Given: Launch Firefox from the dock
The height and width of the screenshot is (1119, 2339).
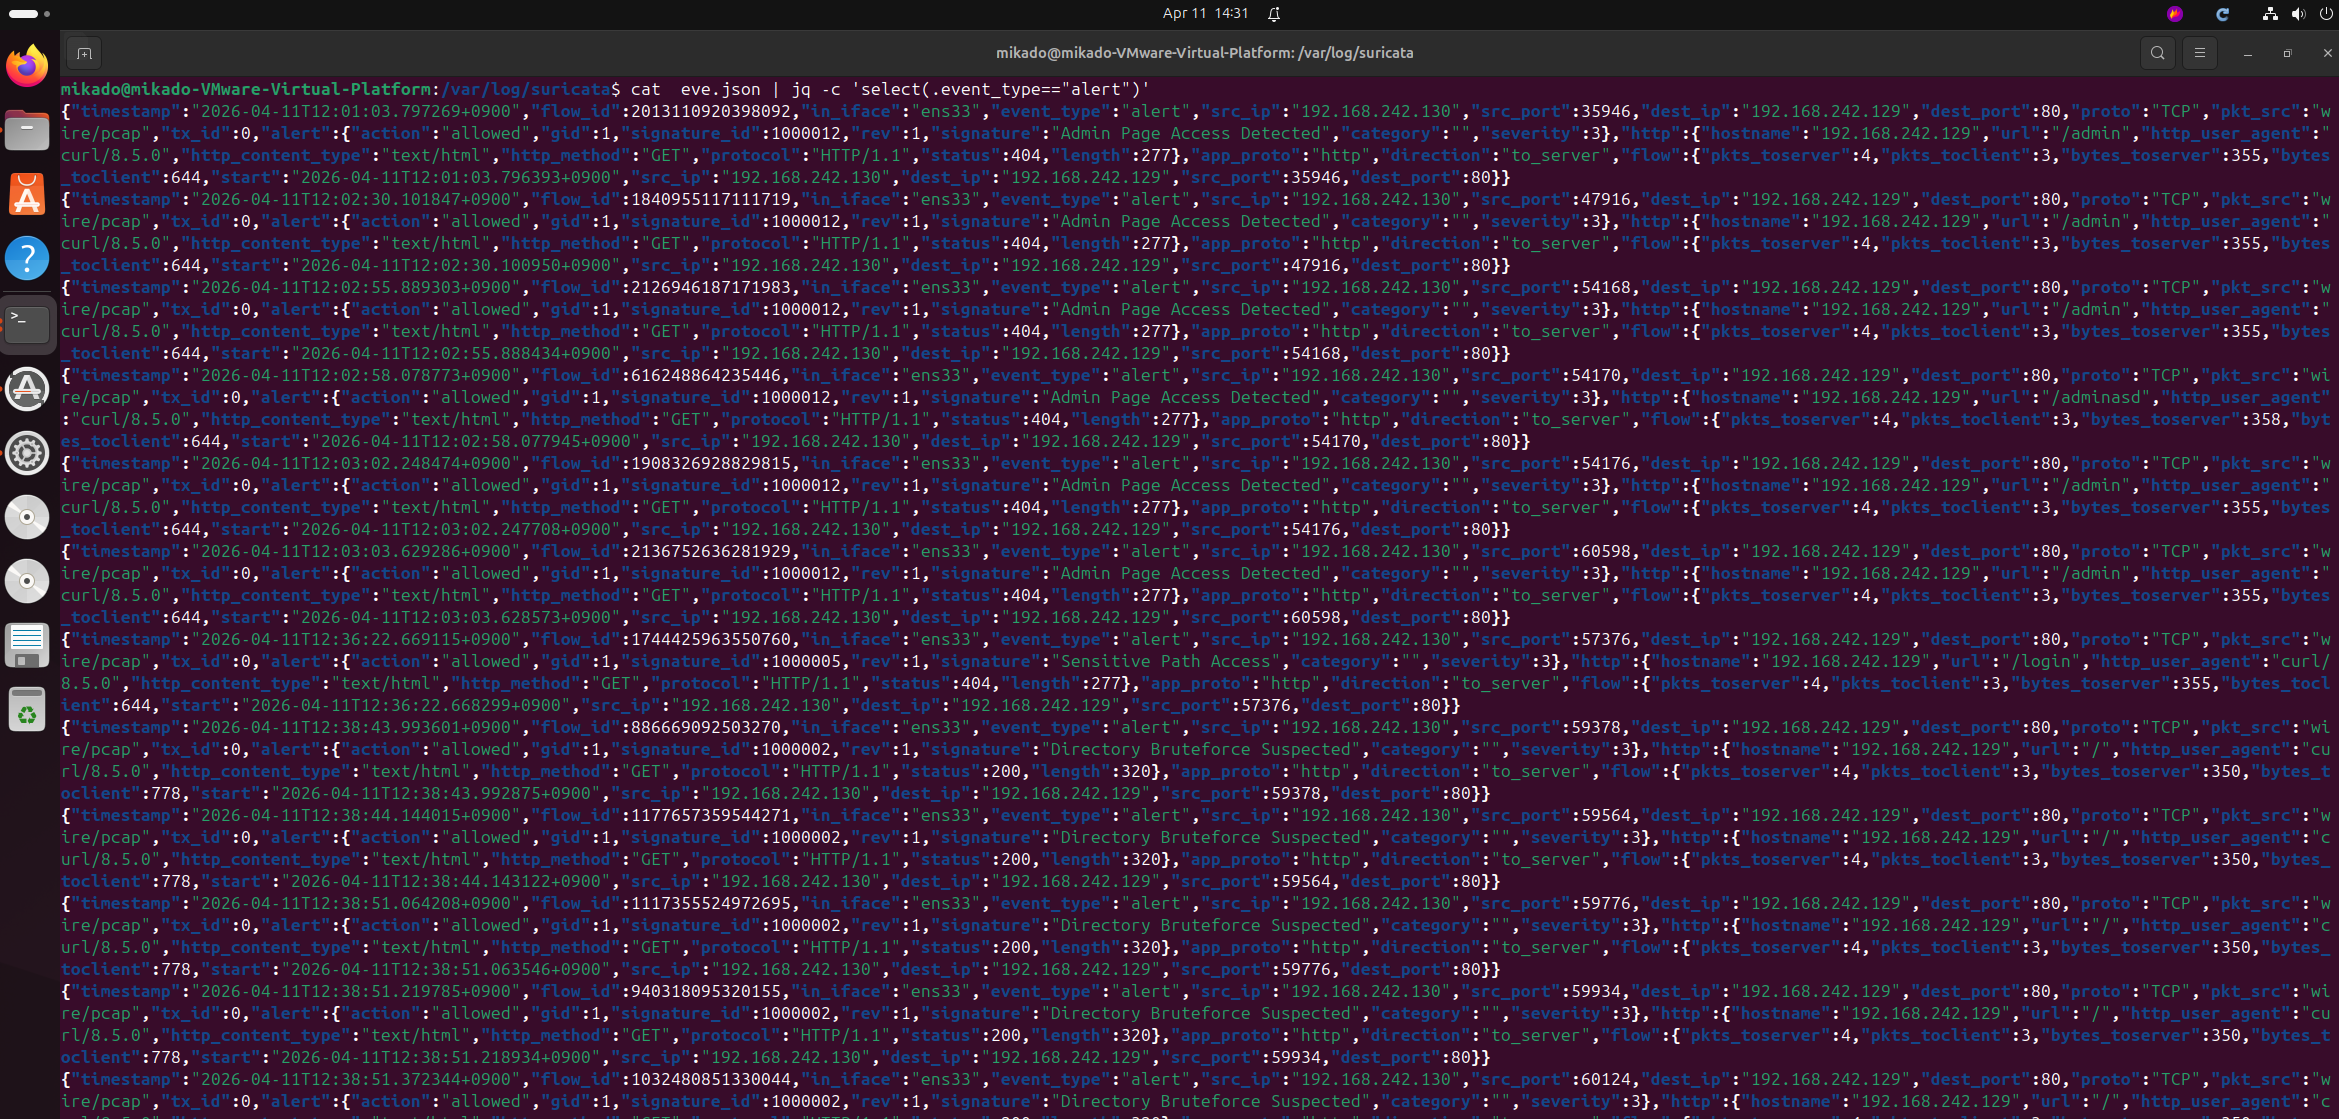Looking at the screenshot, I should (27, 66).
